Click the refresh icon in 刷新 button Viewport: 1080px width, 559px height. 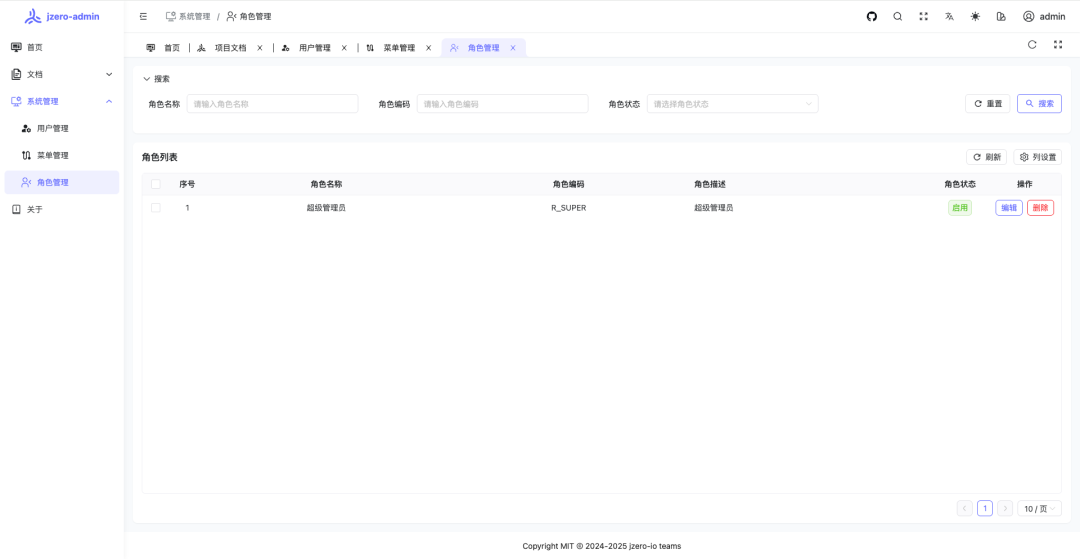coord(977,157)
